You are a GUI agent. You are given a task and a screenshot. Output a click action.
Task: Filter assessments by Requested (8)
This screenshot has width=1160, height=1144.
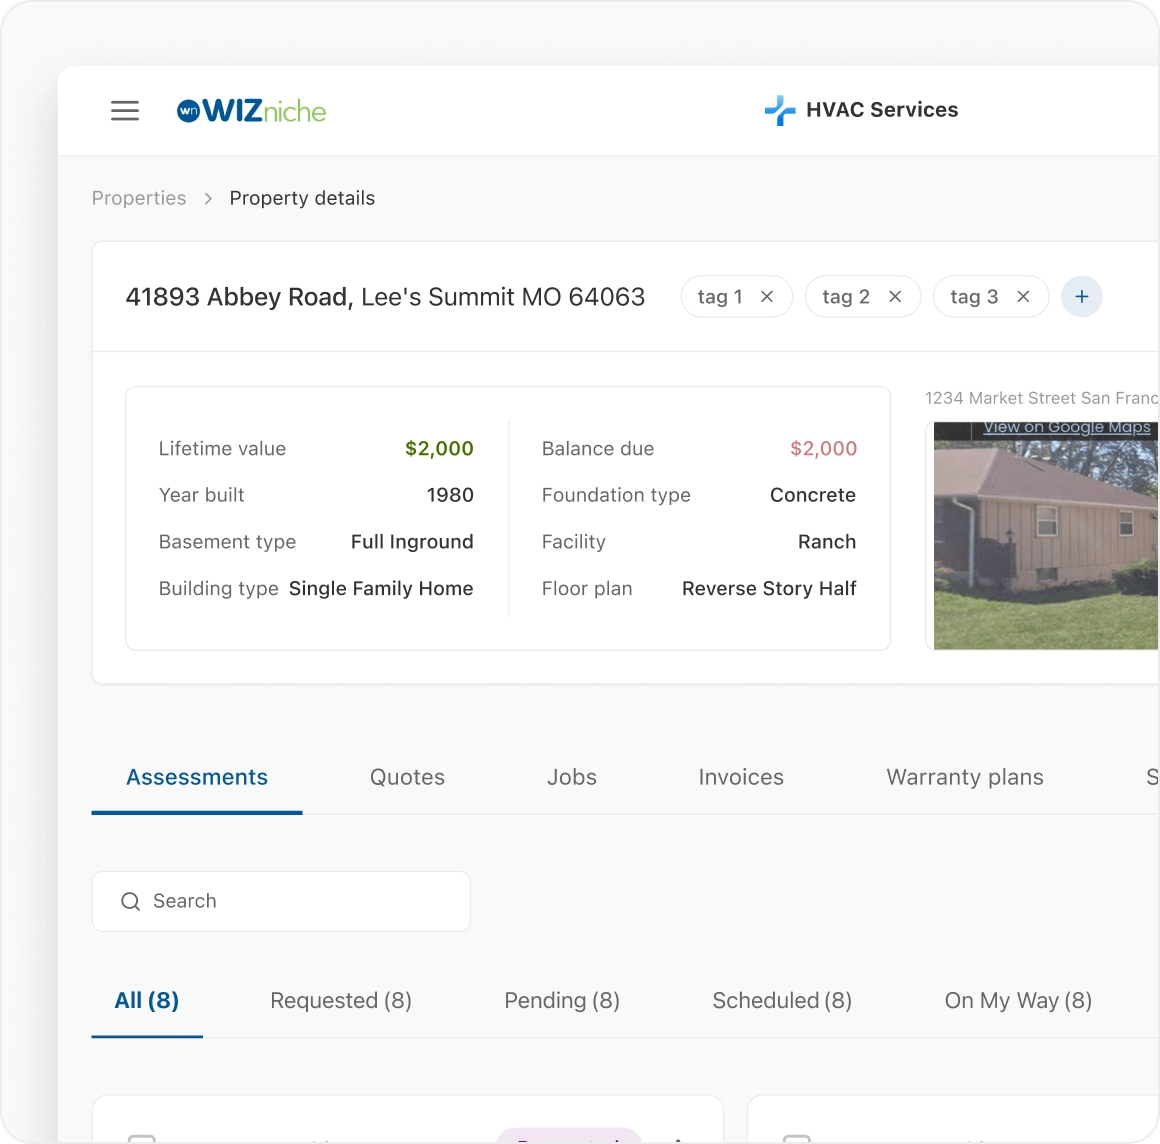point(341,1001)
